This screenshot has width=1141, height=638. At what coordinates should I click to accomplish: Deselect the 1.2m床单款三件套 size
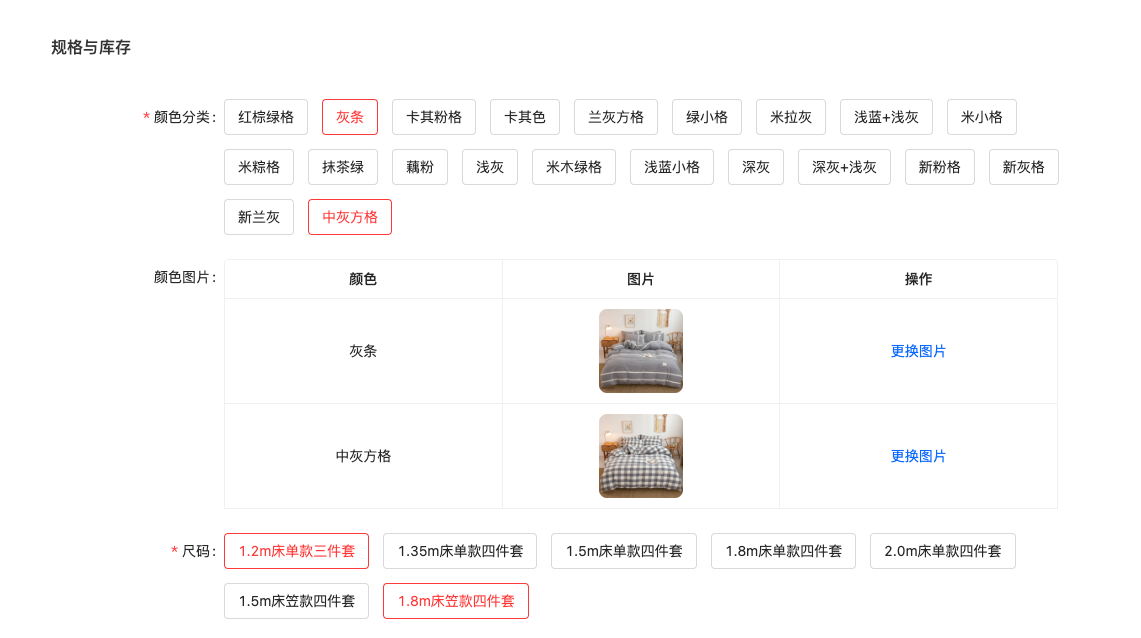[x=297, y=551]
